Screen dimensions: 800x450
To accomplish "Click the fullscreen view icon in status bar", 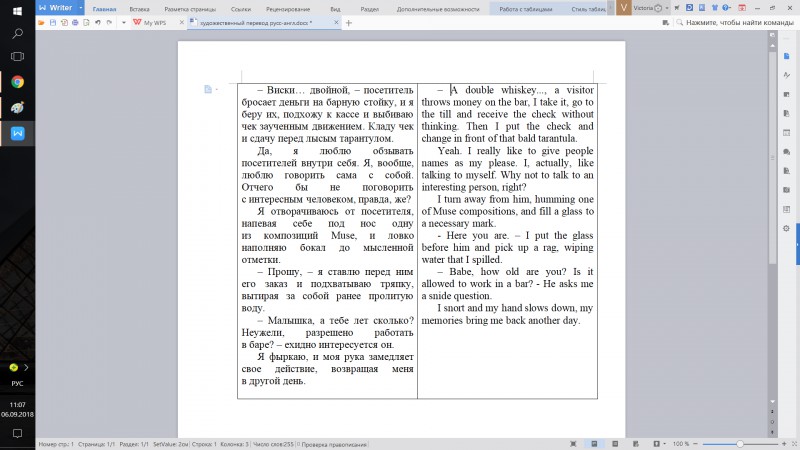I will pyautogui.click(x=573, y=444).
